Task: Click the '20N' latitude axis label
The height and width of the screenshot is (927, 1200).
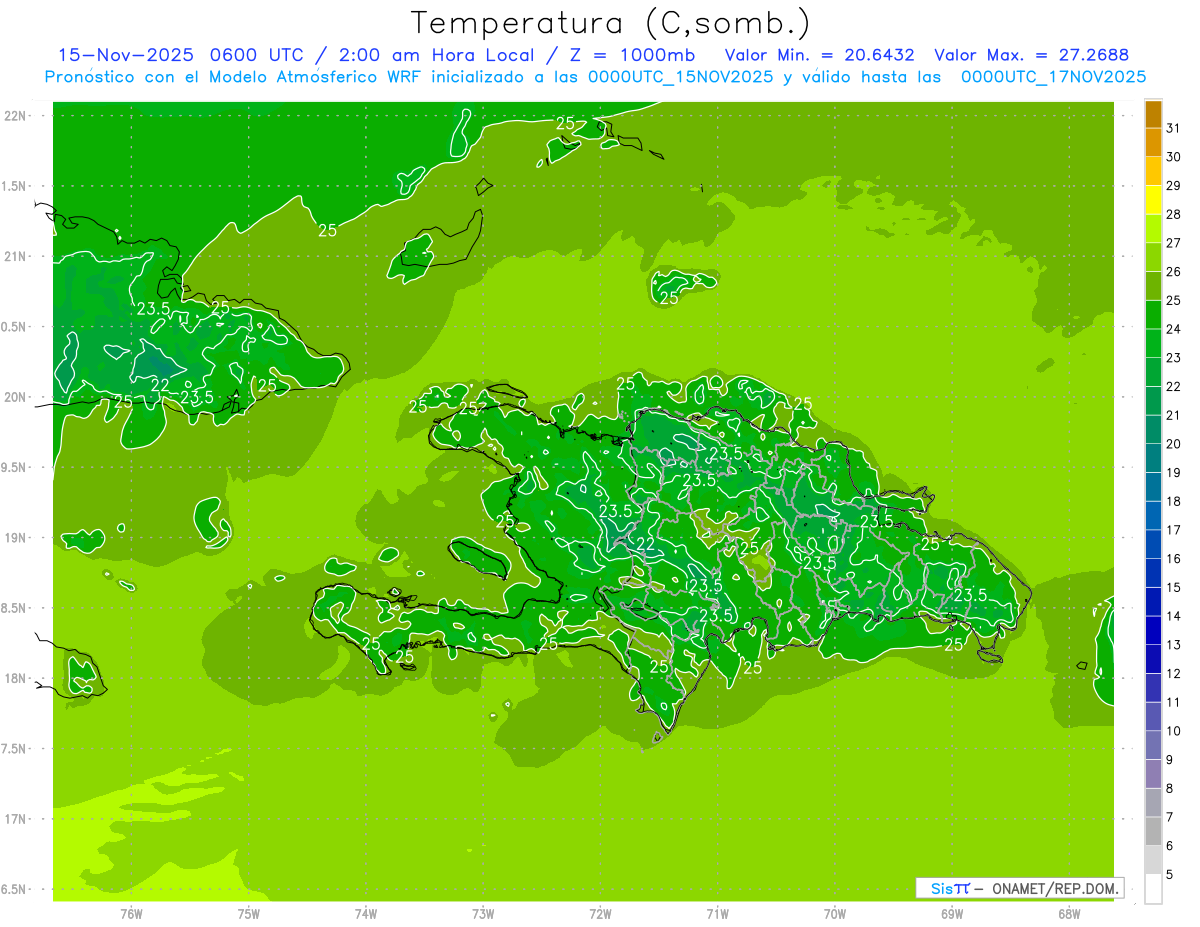Action: pyautogui.click(x=15, y=397)
